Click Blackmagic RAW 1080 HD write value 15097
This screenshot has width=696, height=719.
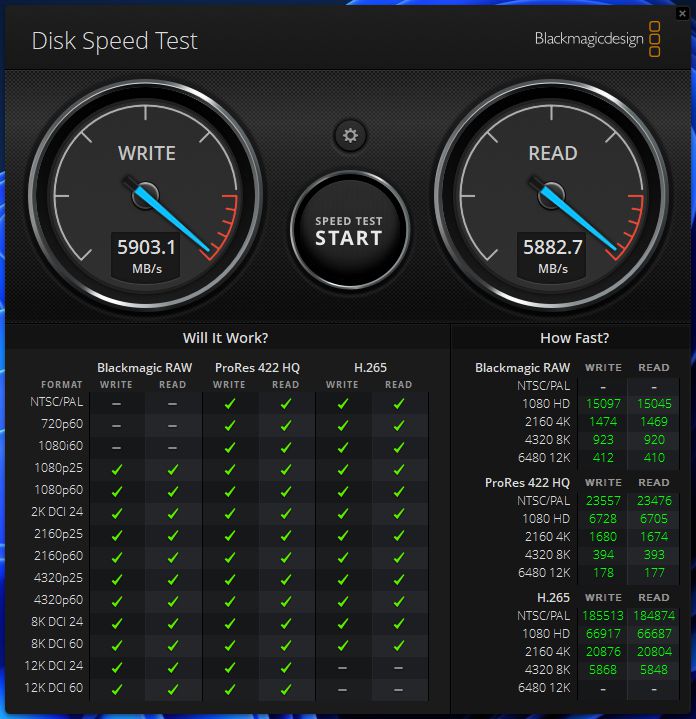603,404
